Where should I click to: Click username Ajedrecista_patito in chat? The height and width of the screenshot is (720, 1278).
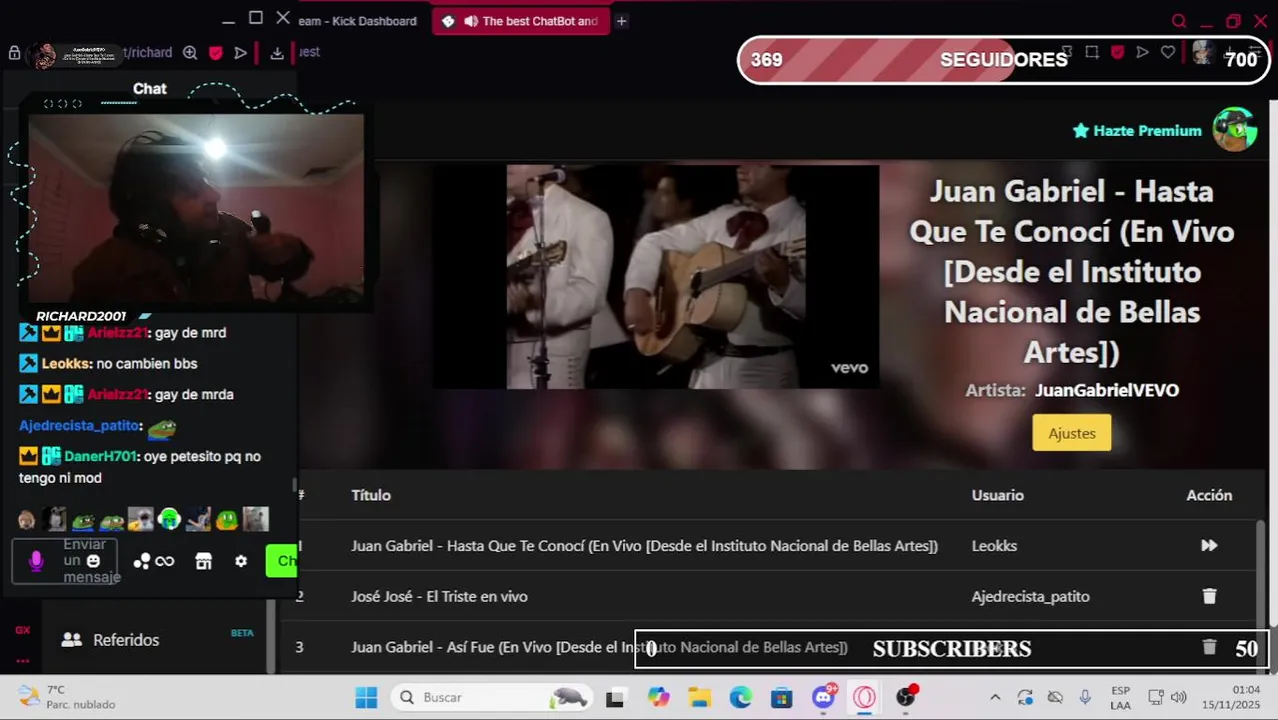79,426
